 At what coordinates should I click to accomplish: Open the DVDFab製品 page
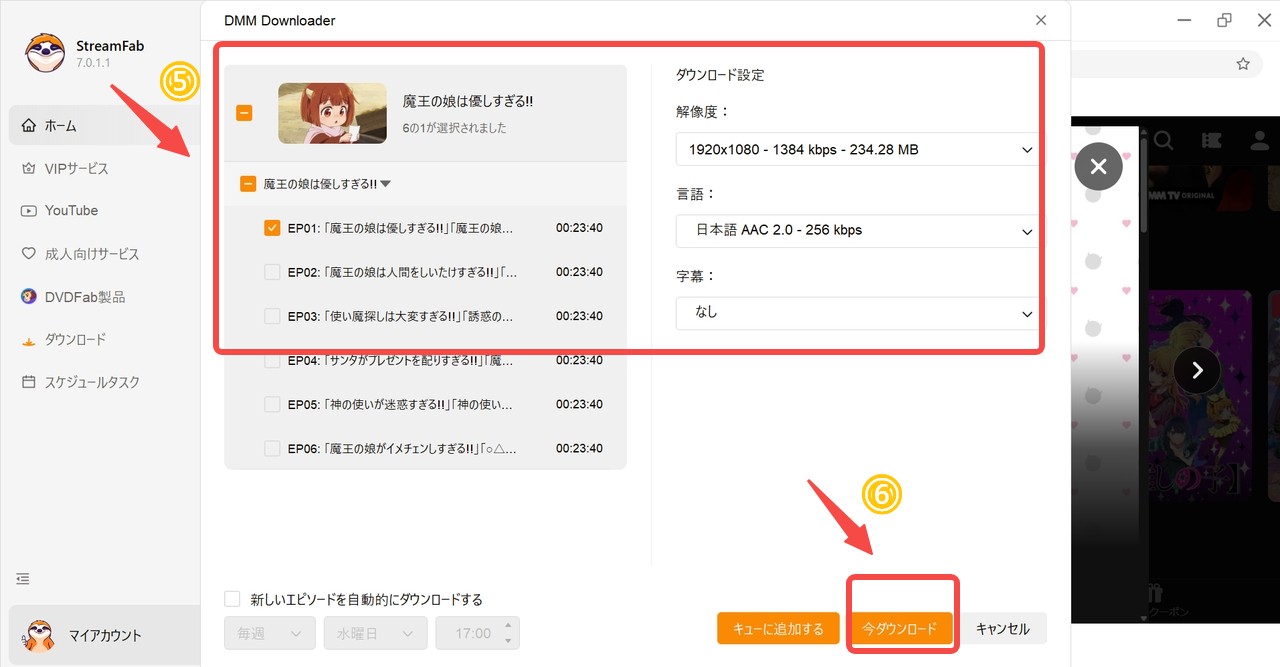pyautogui.click(x=85, y=296)
